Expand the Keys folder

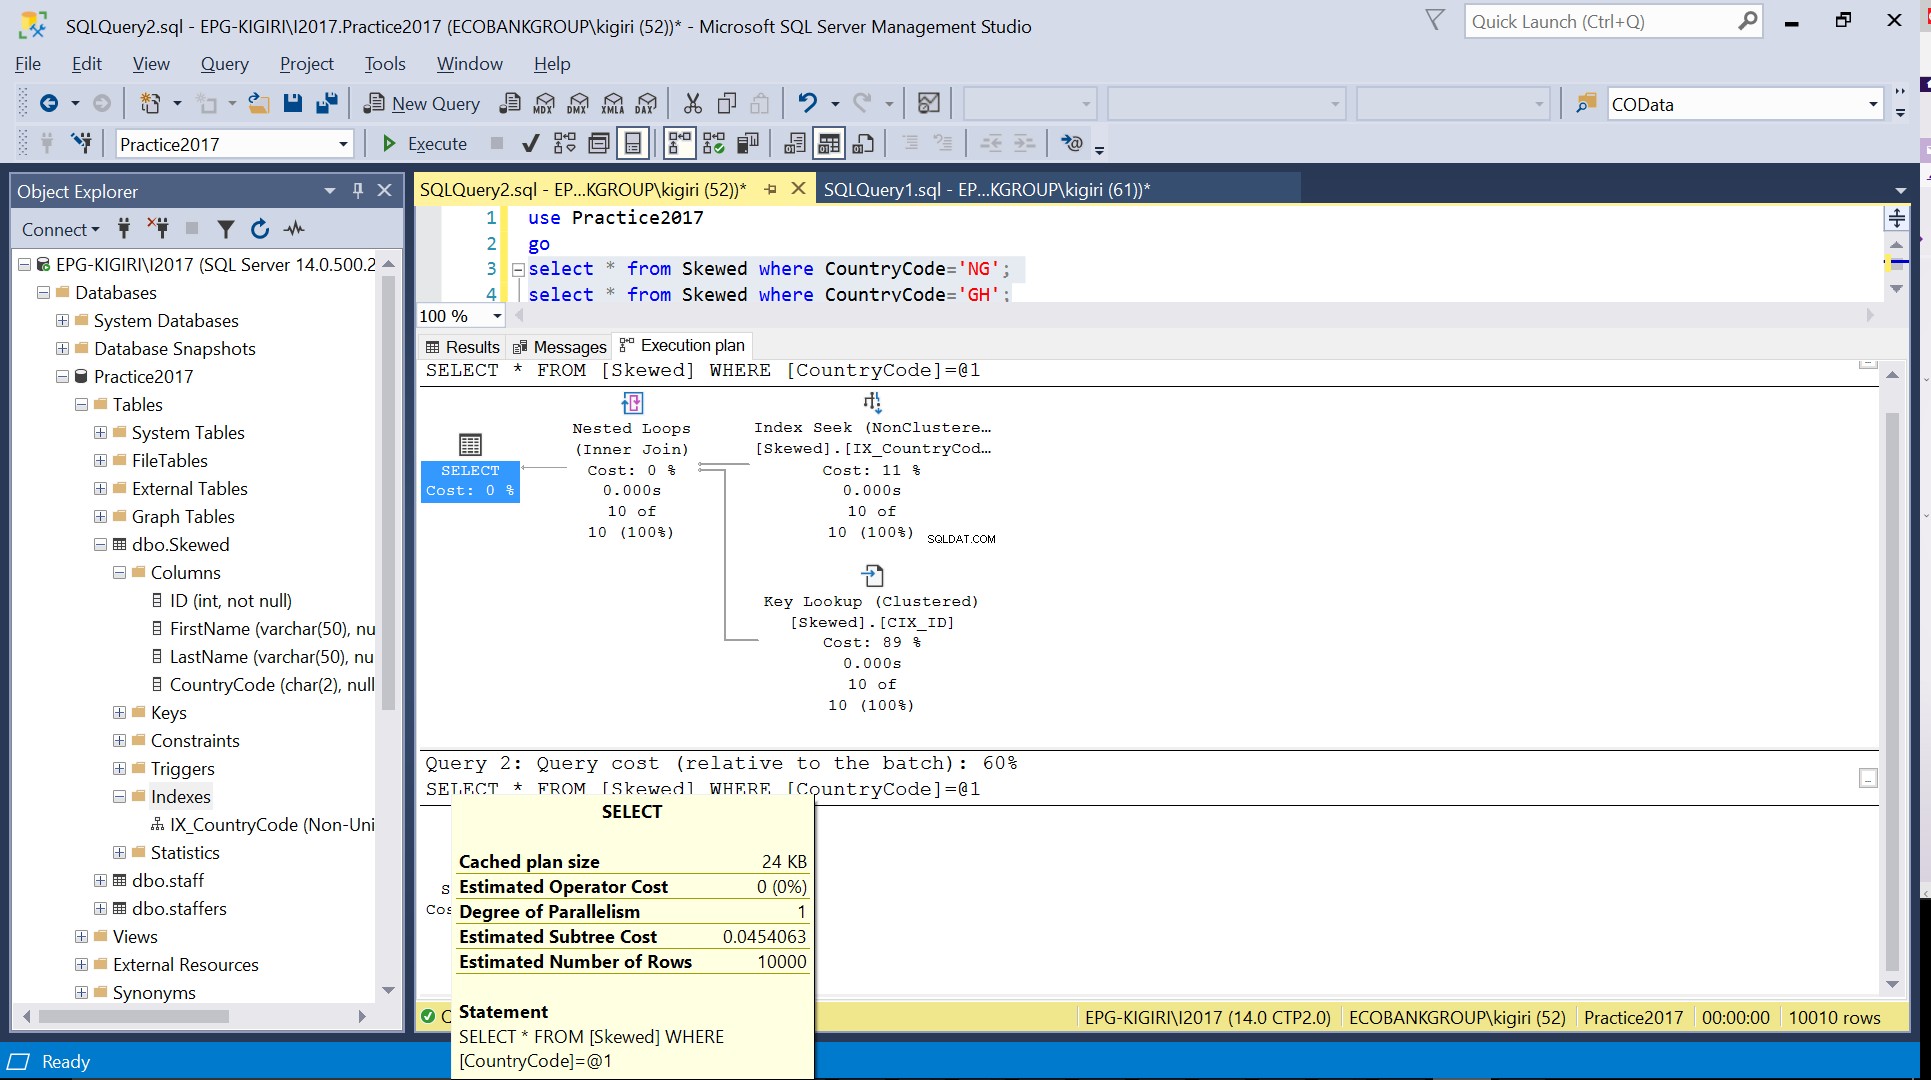click(120, 713)
